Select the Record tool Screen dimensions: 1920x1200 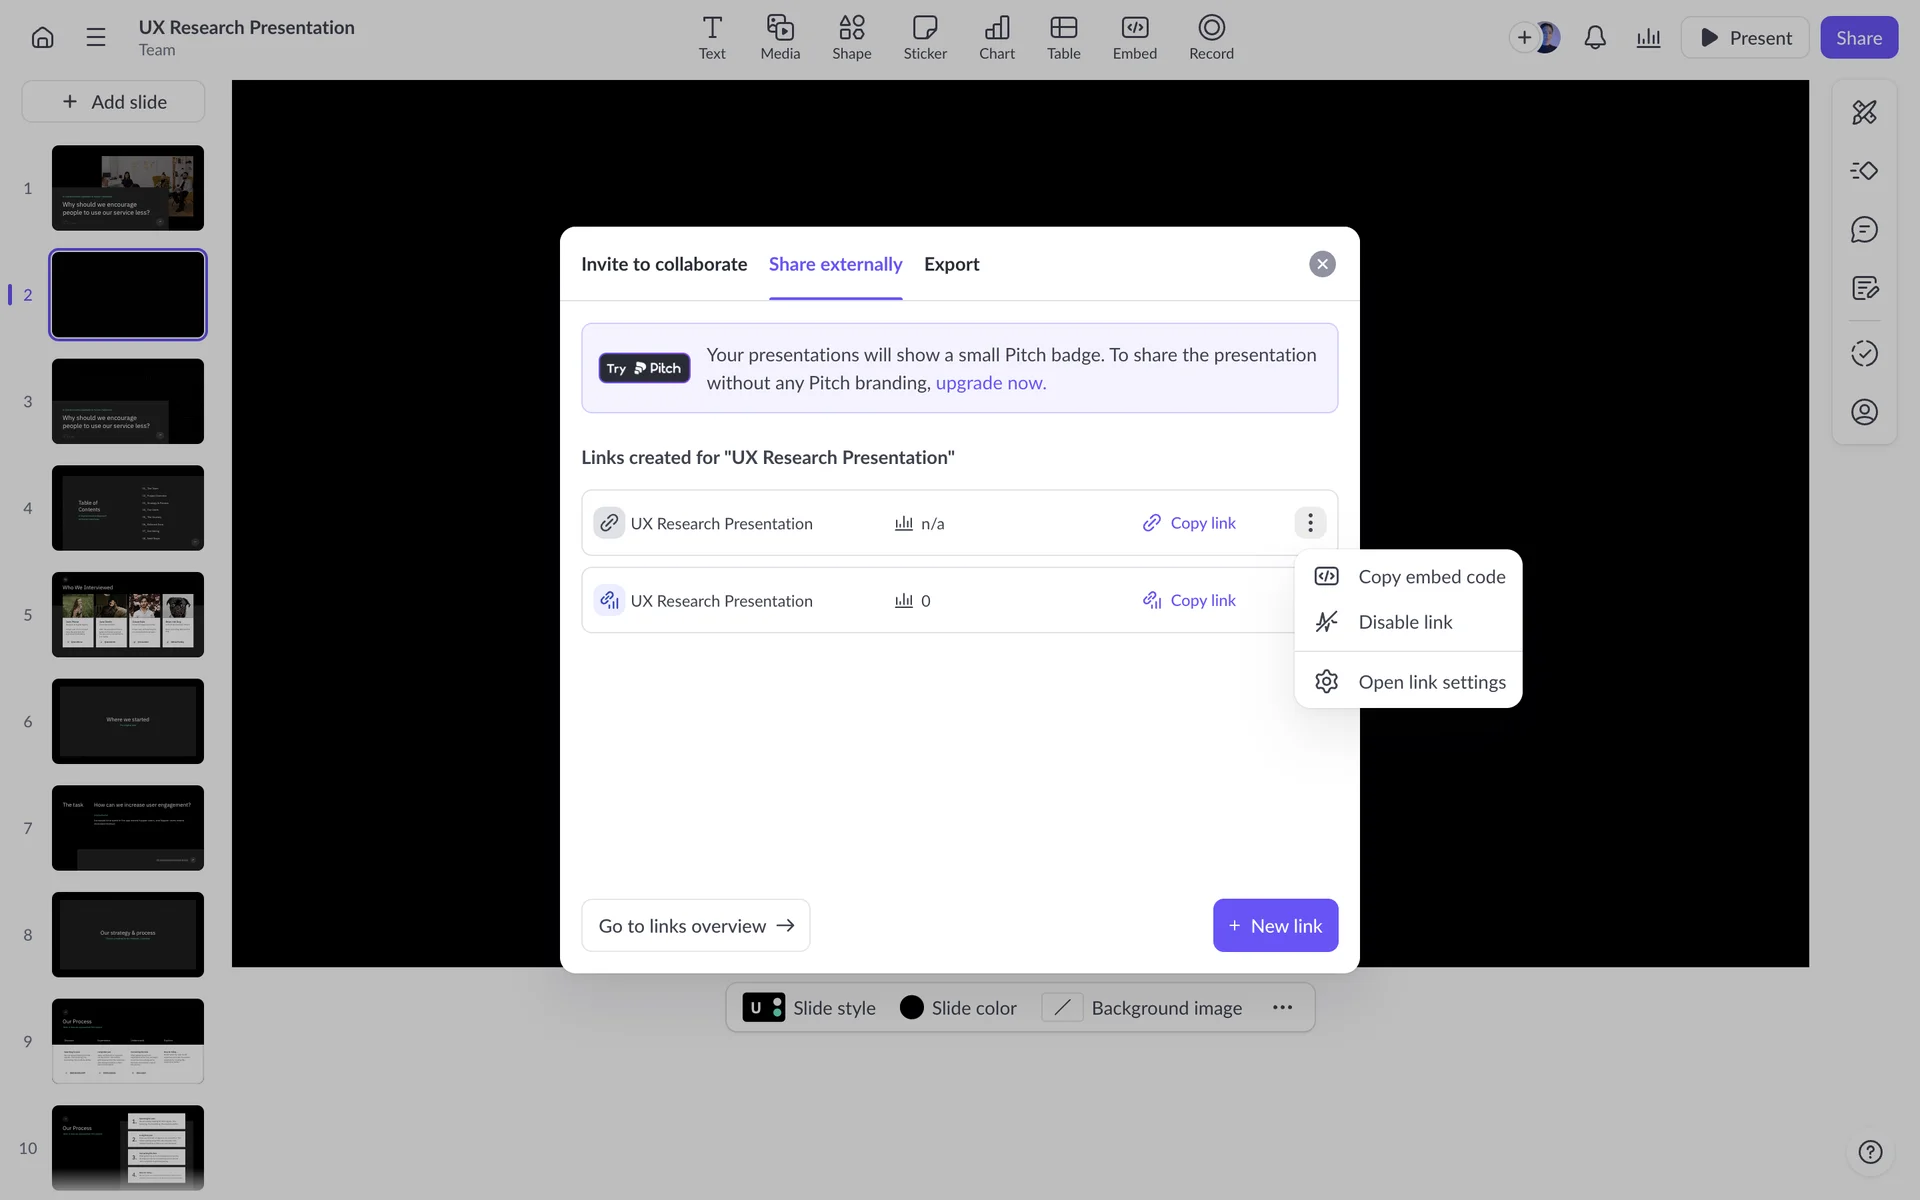[1210, 38]
